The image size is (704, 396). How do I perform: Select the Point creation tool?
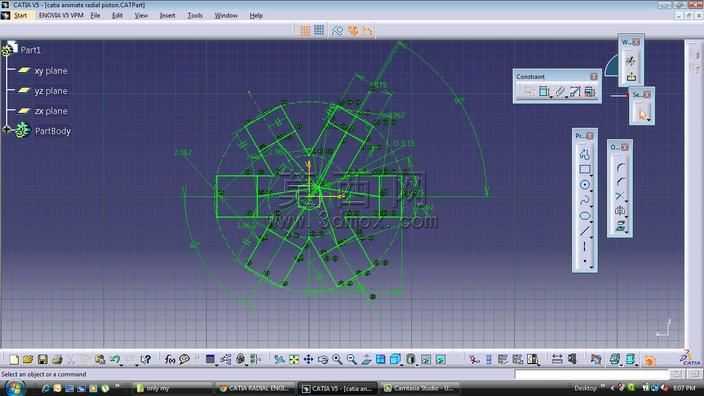tap(584, 261)
